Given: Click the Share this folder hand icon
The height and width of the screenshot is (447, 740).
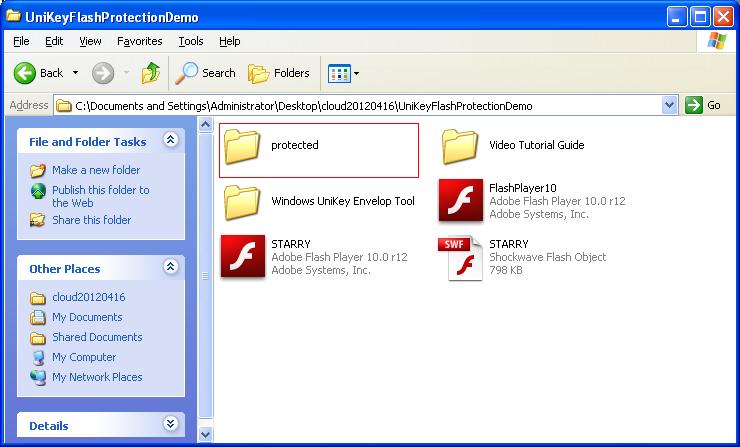Looking at the screenshot, I should [38, 220].
